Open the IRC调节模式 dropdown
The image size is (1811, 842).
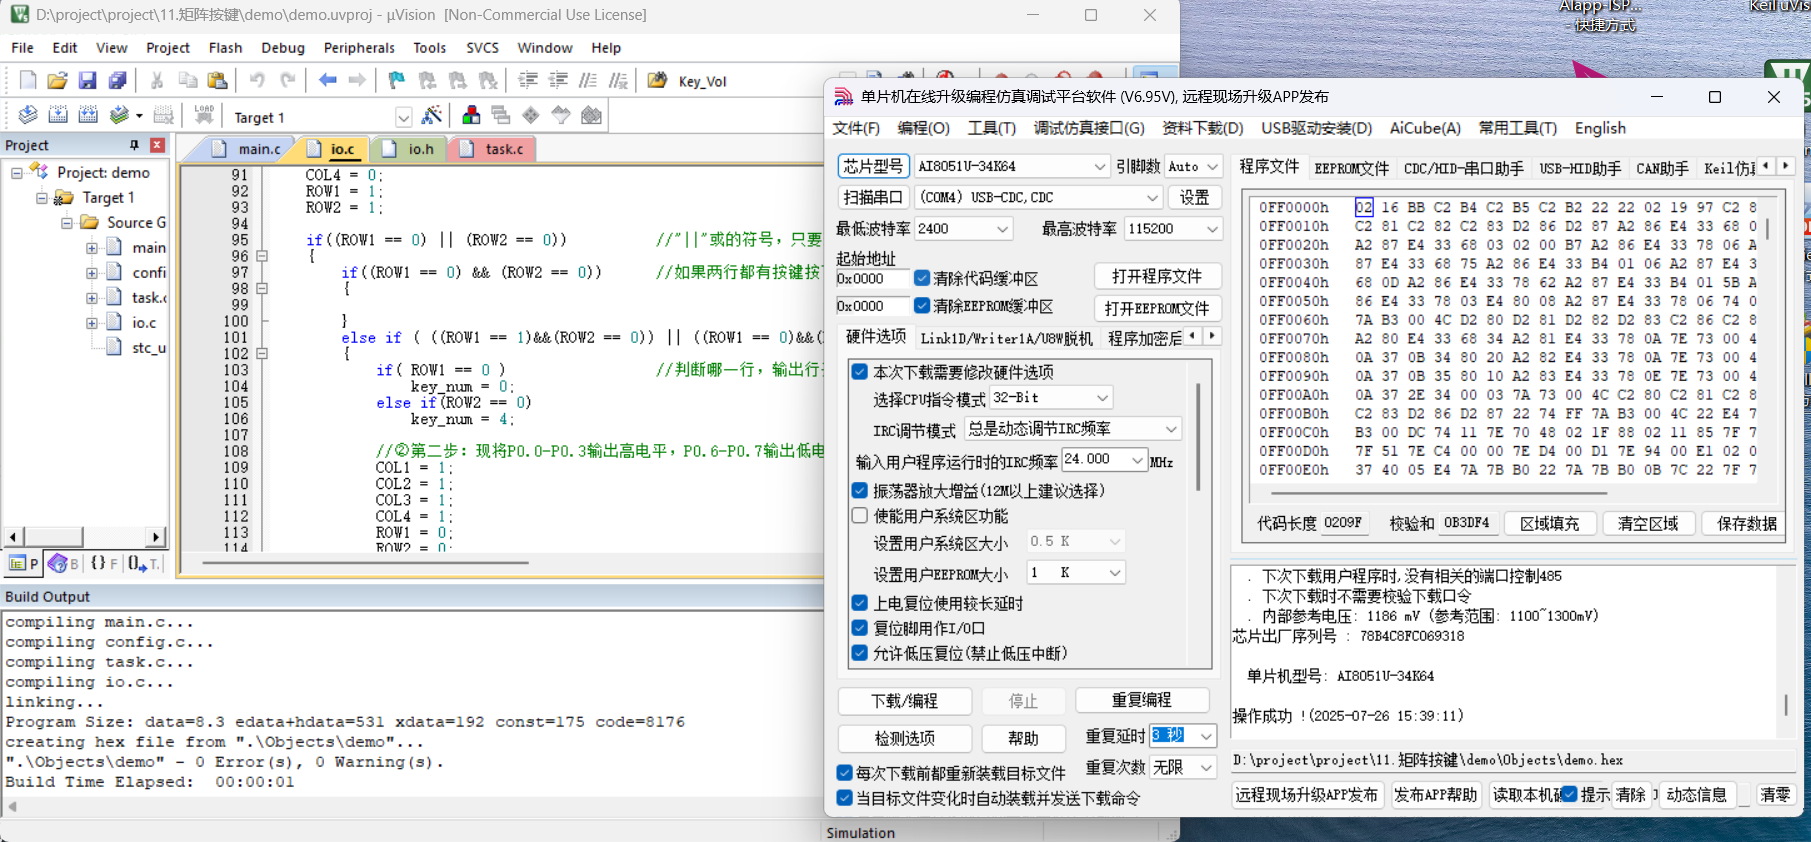(x=1073, y=429)
